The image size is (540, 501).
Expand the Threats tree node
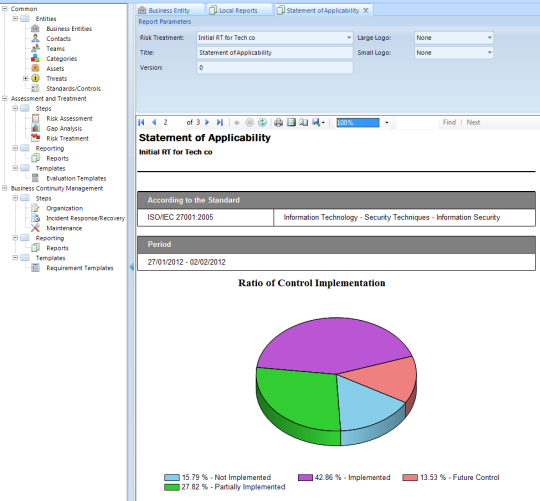pos(25,79)
